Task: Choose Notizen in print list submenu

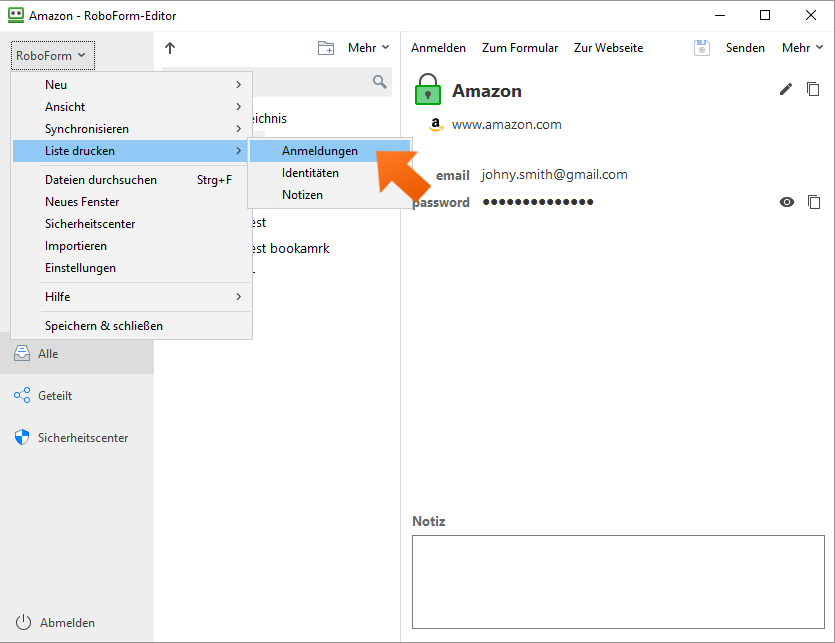Action: tap(330, 195)
